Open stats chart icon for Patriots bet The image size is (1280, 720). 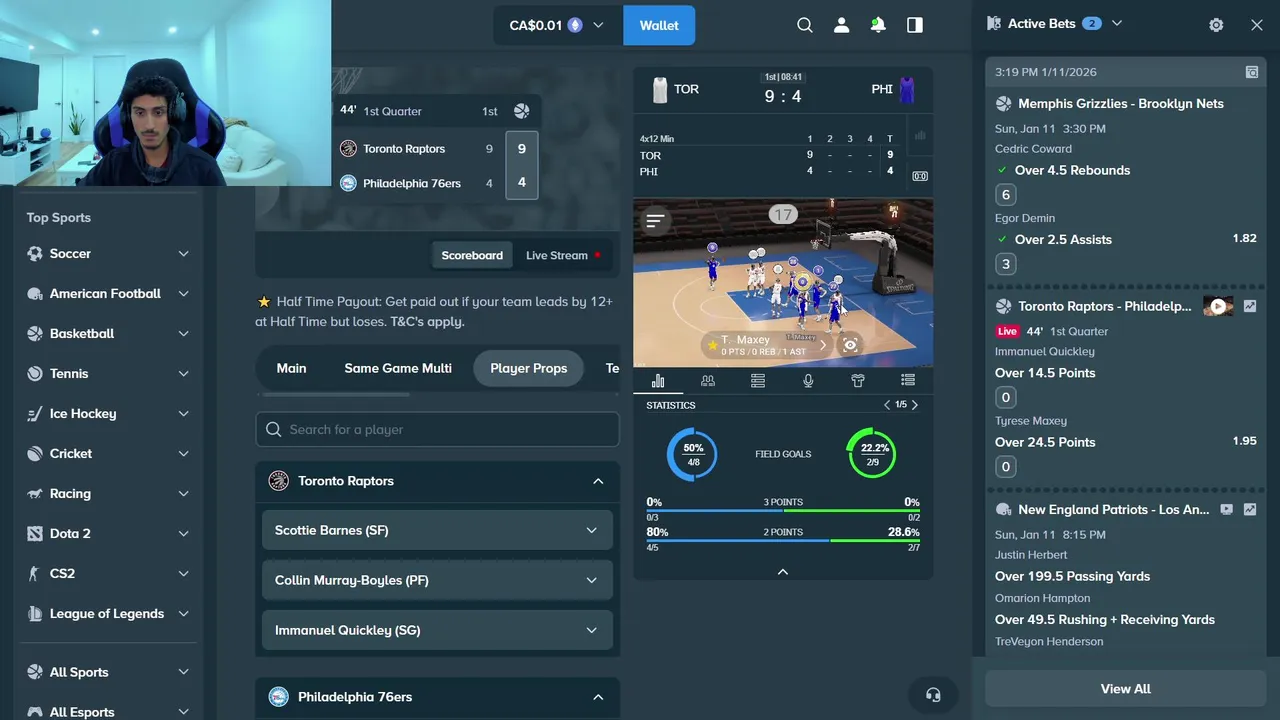pyautogui.click(x=1250, y=509)
